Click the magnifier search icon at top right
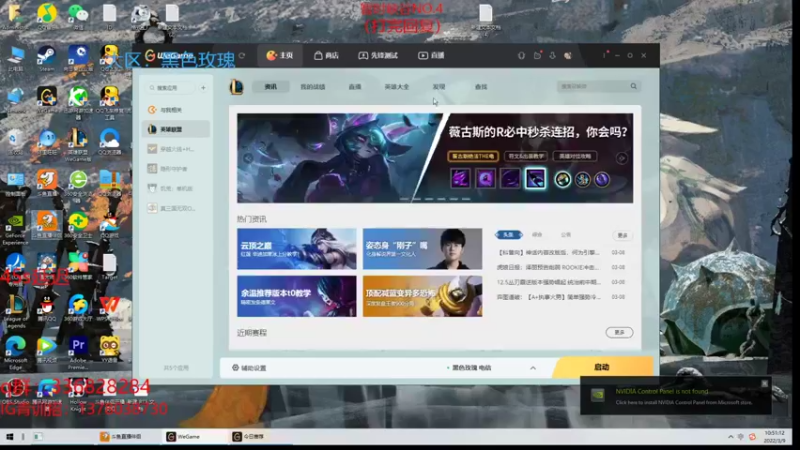The image size is (800, 450). (633, 86)
